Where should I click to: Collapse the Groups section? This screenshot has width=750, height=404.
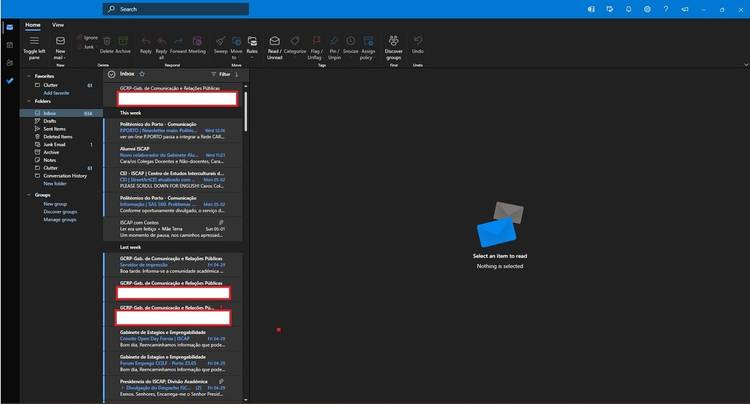(x=29, y=195)
